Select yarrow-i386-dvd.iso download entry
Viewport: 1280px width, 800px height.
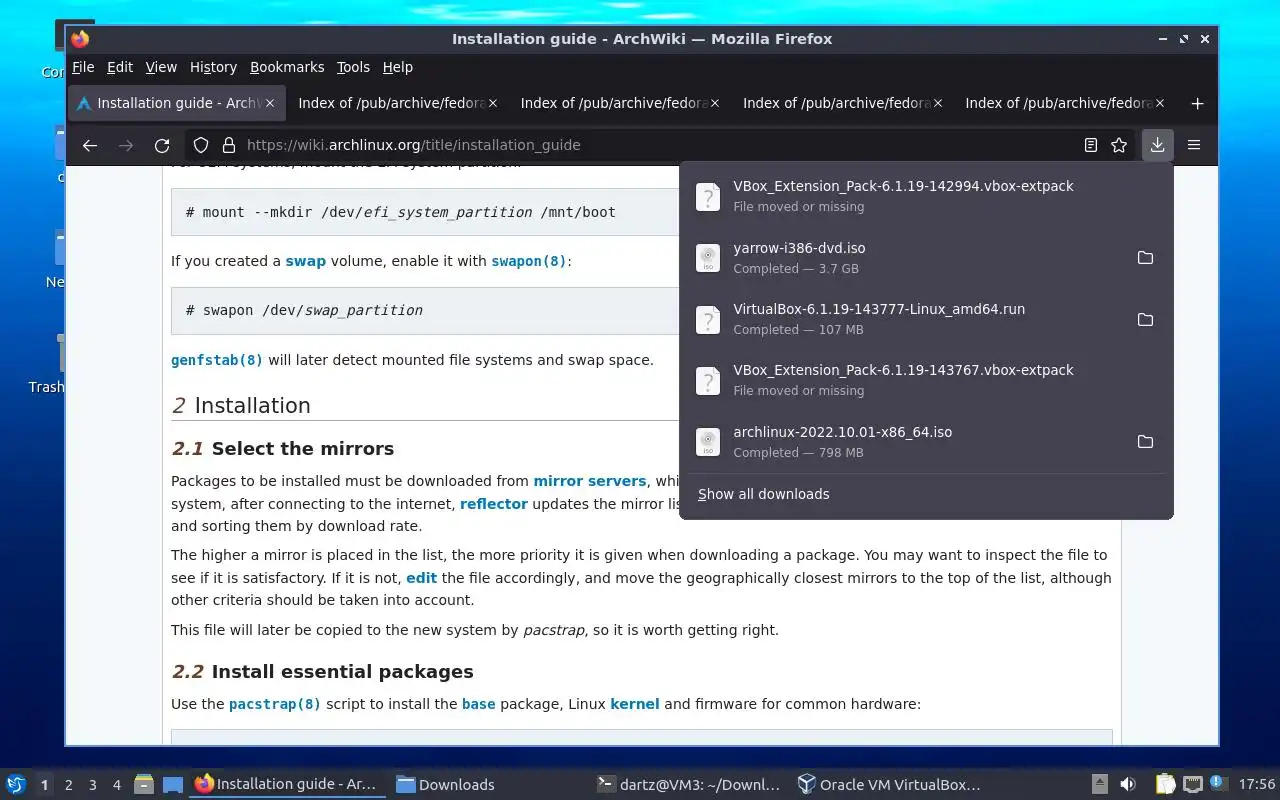click(x=905, y=258)
